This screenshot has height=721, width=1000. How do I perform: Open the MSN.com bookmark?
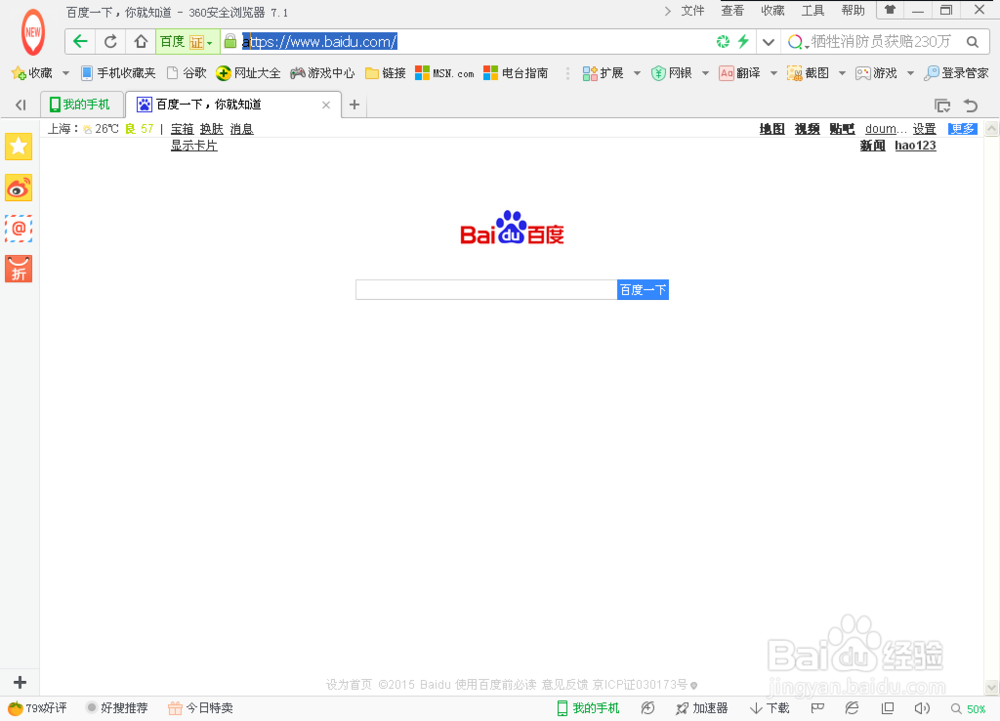pyautogui.click(x=445, y=73)
